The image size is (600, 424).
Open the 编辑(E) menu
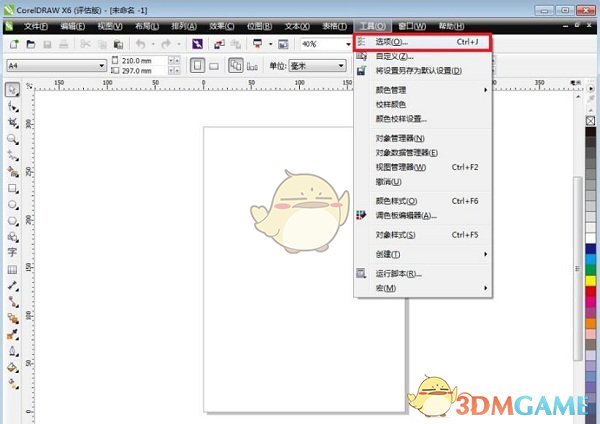click(72, 26)
